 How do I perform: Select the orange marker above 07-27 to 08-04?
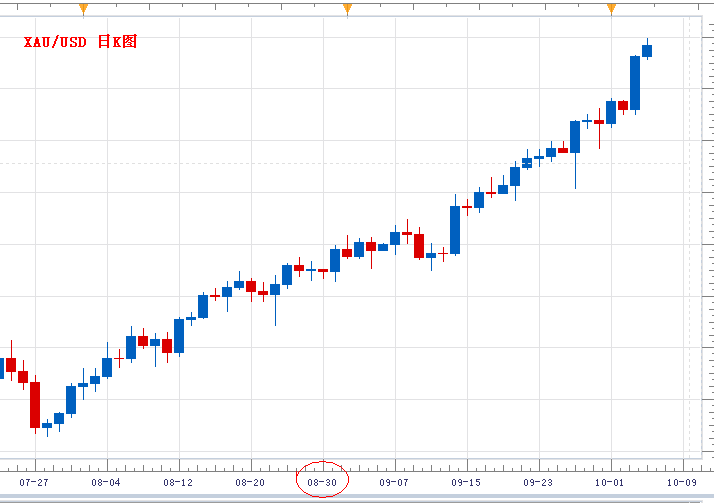click(83, 9)
